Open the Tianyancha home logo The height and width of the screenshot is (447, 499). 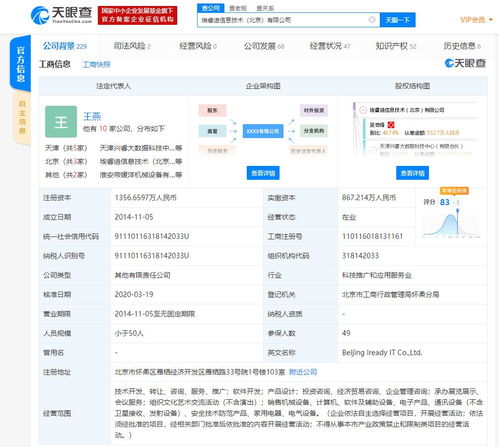[x=61, y=15]
